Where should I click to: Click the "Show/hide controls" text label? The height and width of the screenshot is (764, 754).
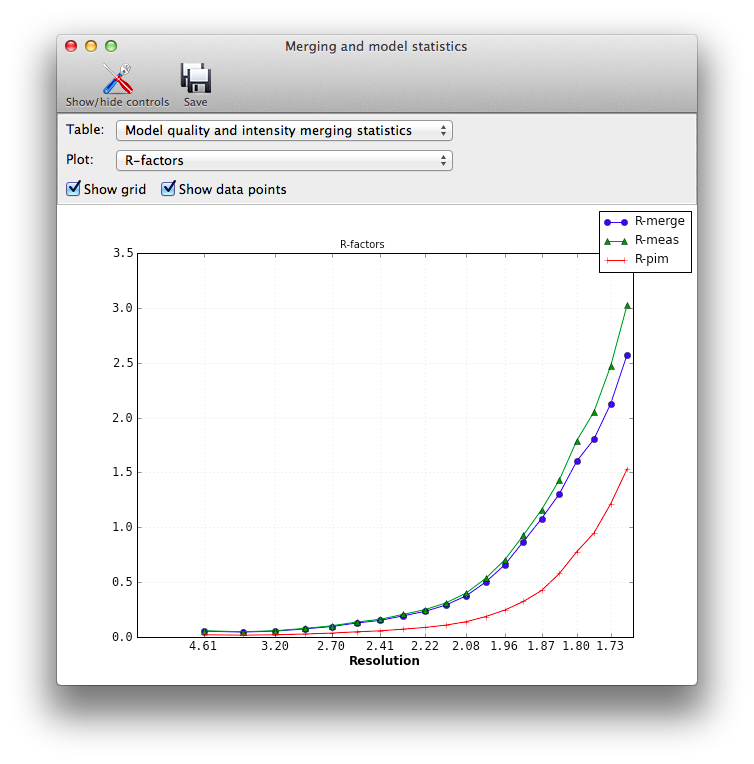[x=117, y=102]
